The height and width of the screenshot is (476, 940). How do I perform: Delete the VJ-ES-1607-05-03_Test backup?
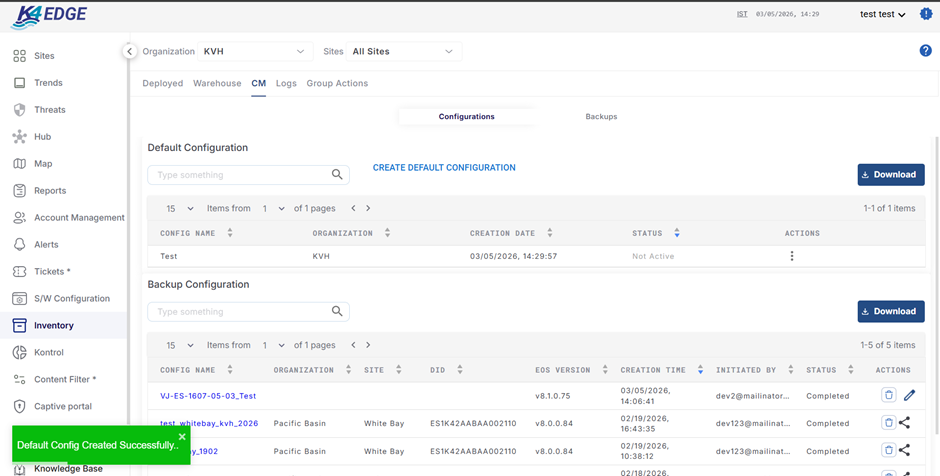coord(888,396)
